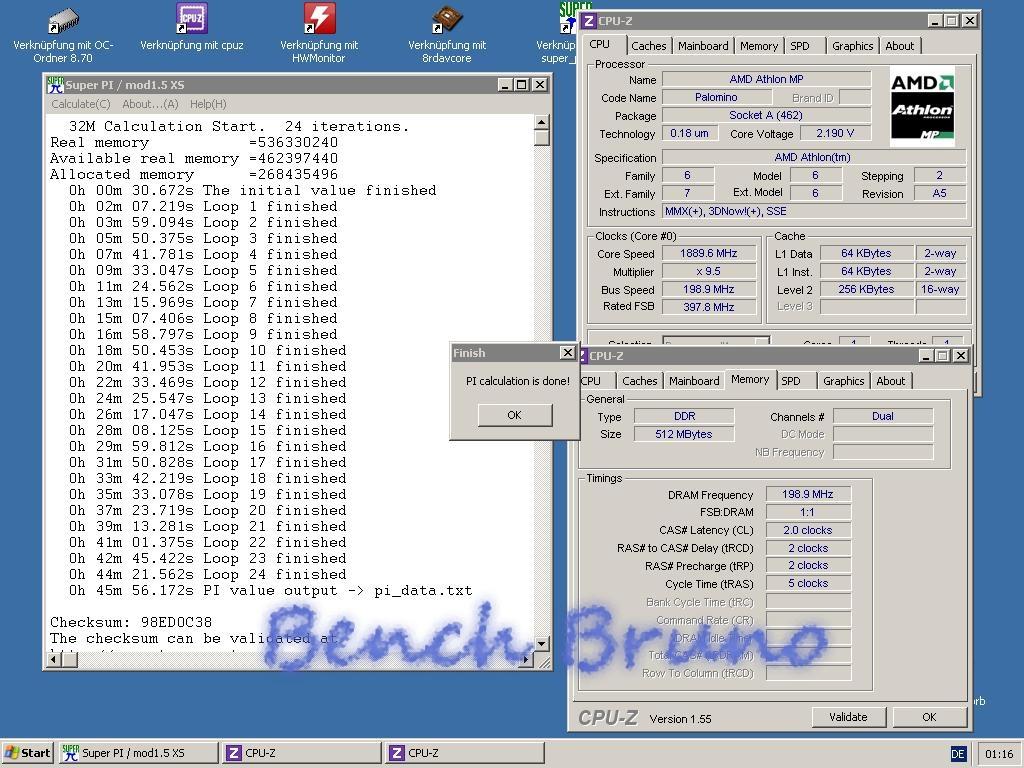
Task: Close the Finish dialog with X
Action: pos(568,353)
